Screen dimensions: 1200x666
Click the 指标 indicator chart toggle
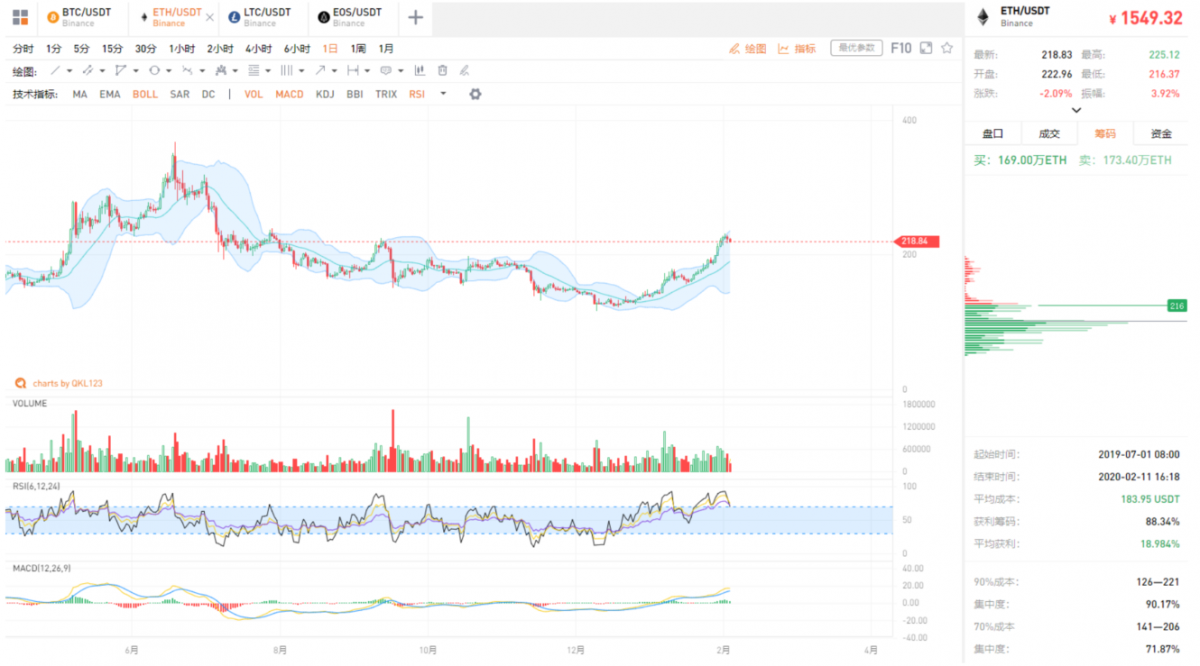797,48
